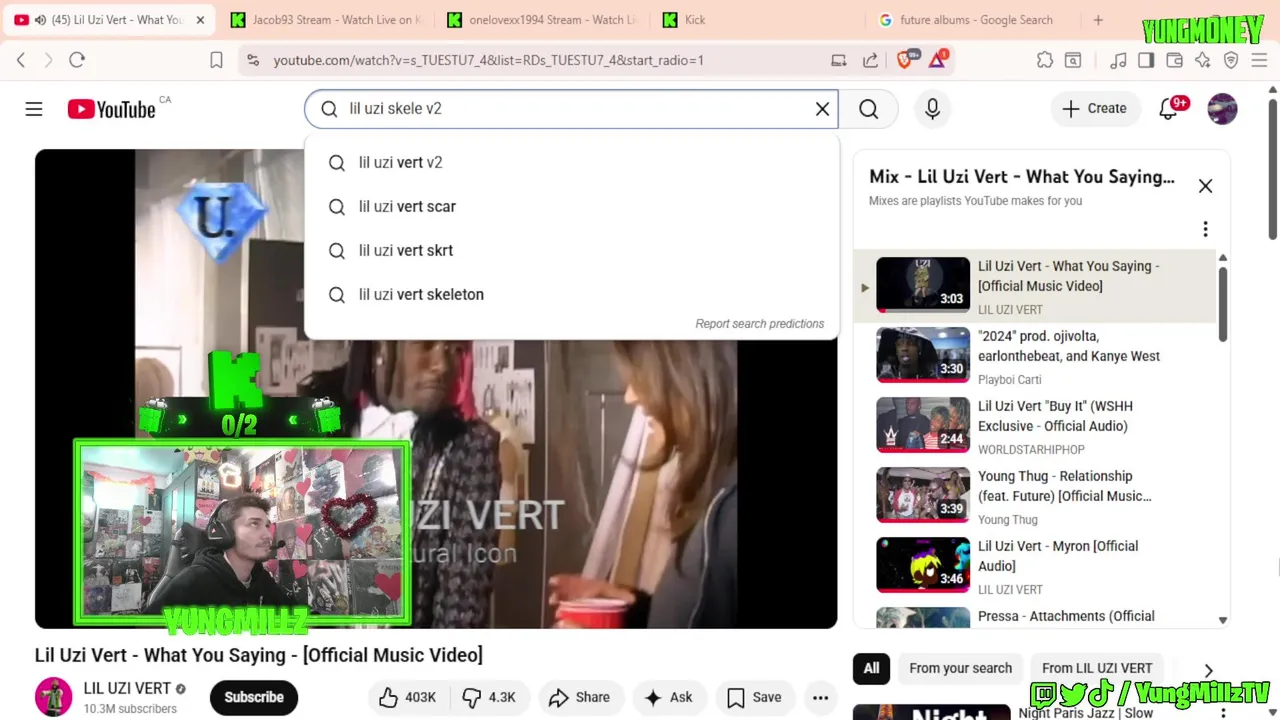This screenshot has height=720, width=1280.
Task: Click the address bar URL
Action: tap(489, 60)
